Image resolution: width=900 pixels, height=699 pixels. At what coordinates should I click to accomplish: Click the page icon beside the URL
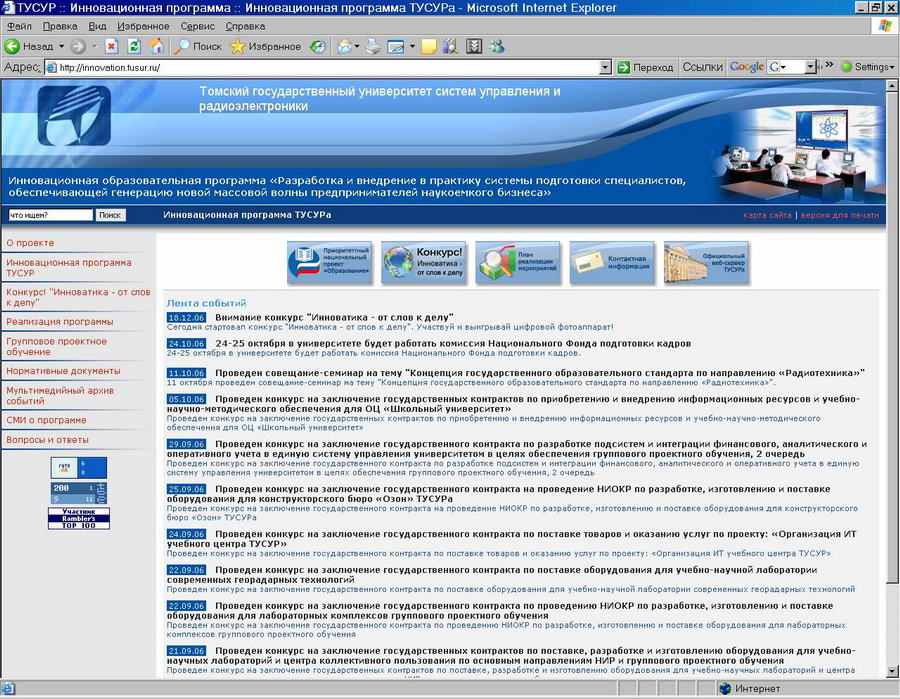click(51, 68)
